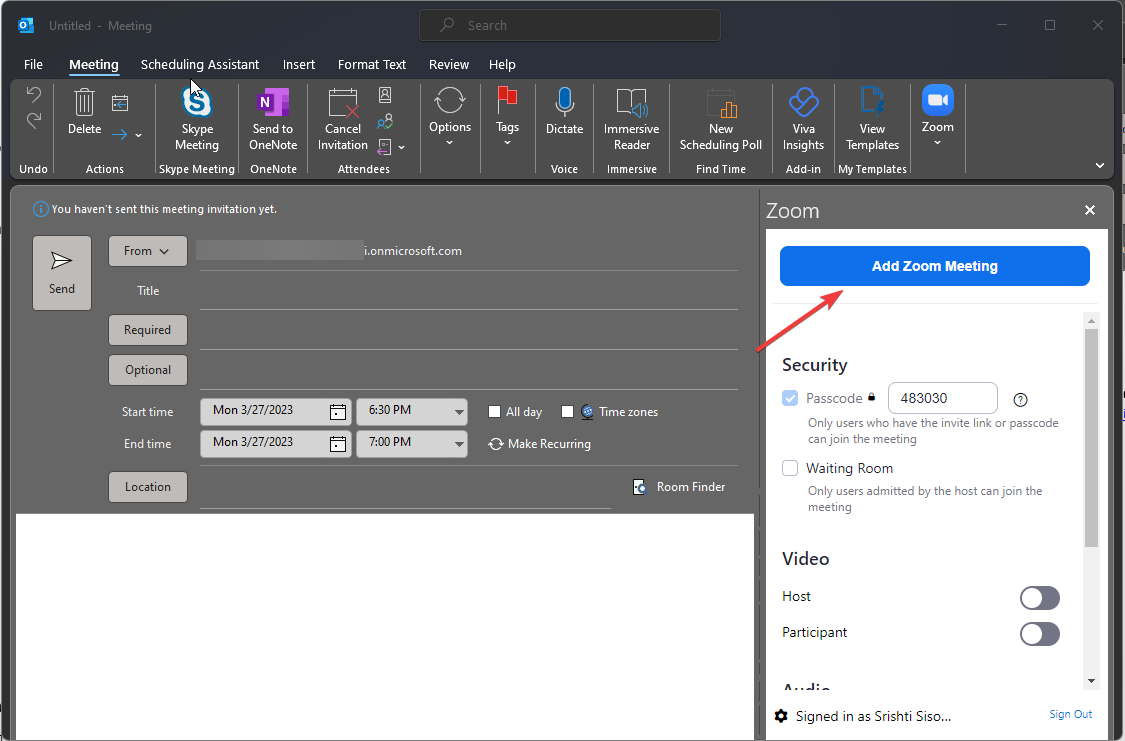Create a New Scheduling Poll
The width and height of the screenshot is (1125, 741).
point(720,118)
